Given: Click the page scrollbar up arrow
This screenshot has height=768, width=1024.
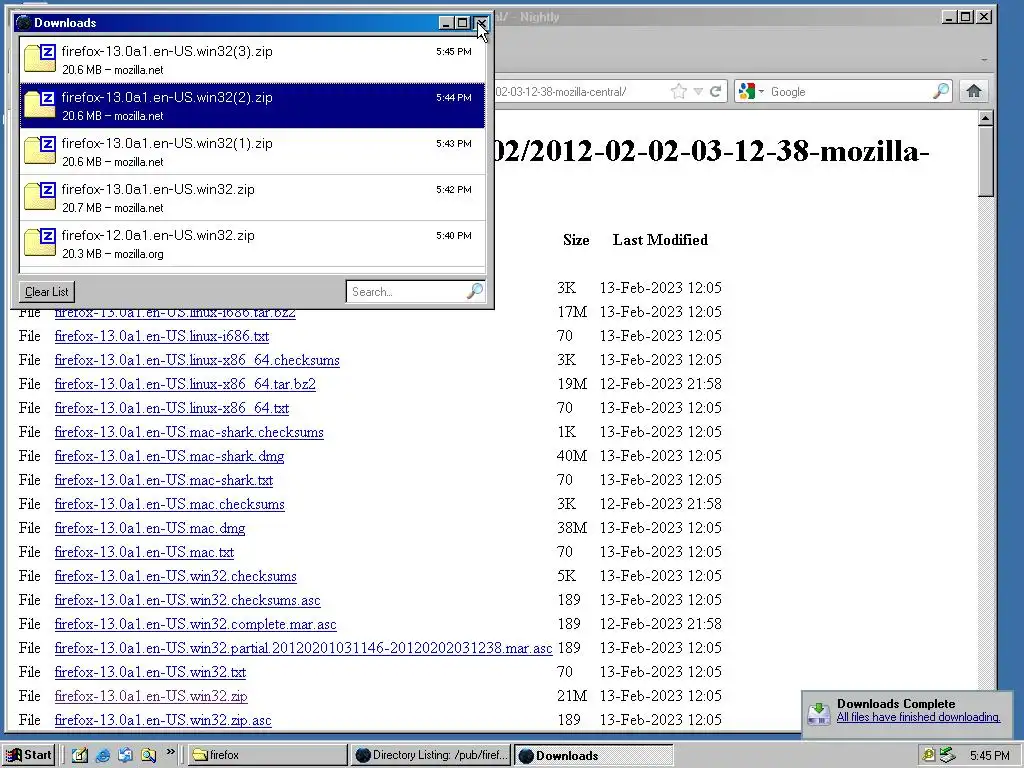Looking at the screenshot, I should (x=985, y=118).
